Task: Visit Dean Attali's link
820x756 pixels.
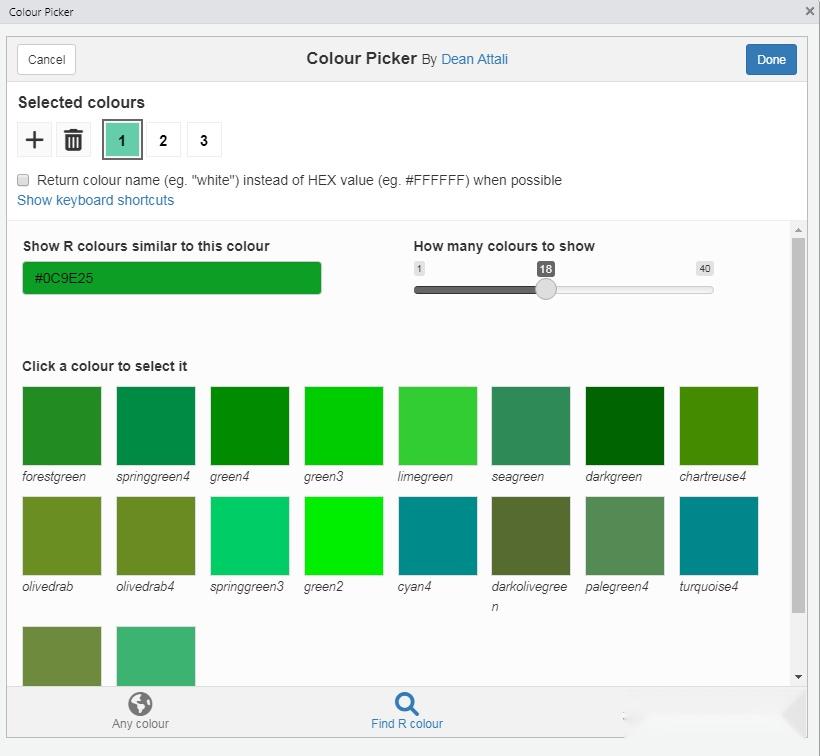Action: [474, 59]
